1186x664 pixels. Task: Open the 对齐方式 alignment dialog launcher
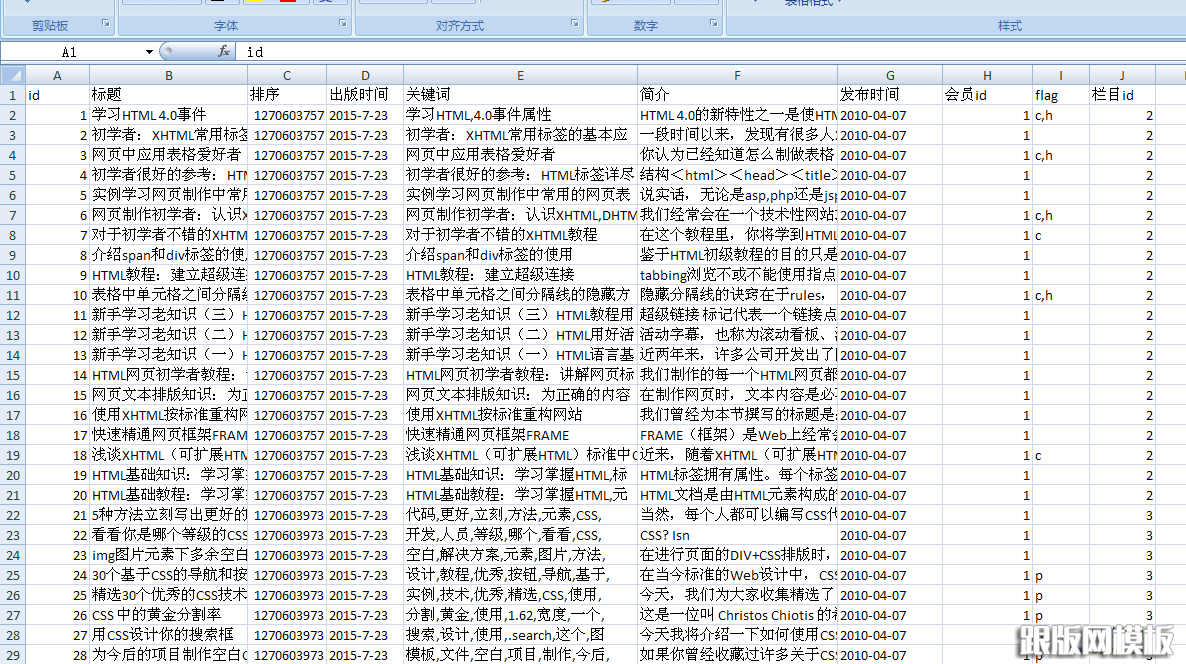tap(575, 24)
